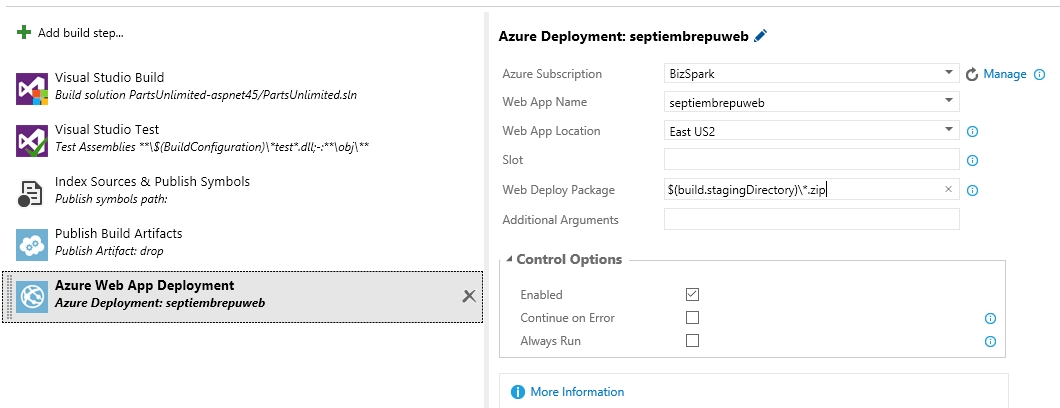1060x408 pixels.
Task: Refresh the Azure Subscription list
Action: click(x=972, y=74)
